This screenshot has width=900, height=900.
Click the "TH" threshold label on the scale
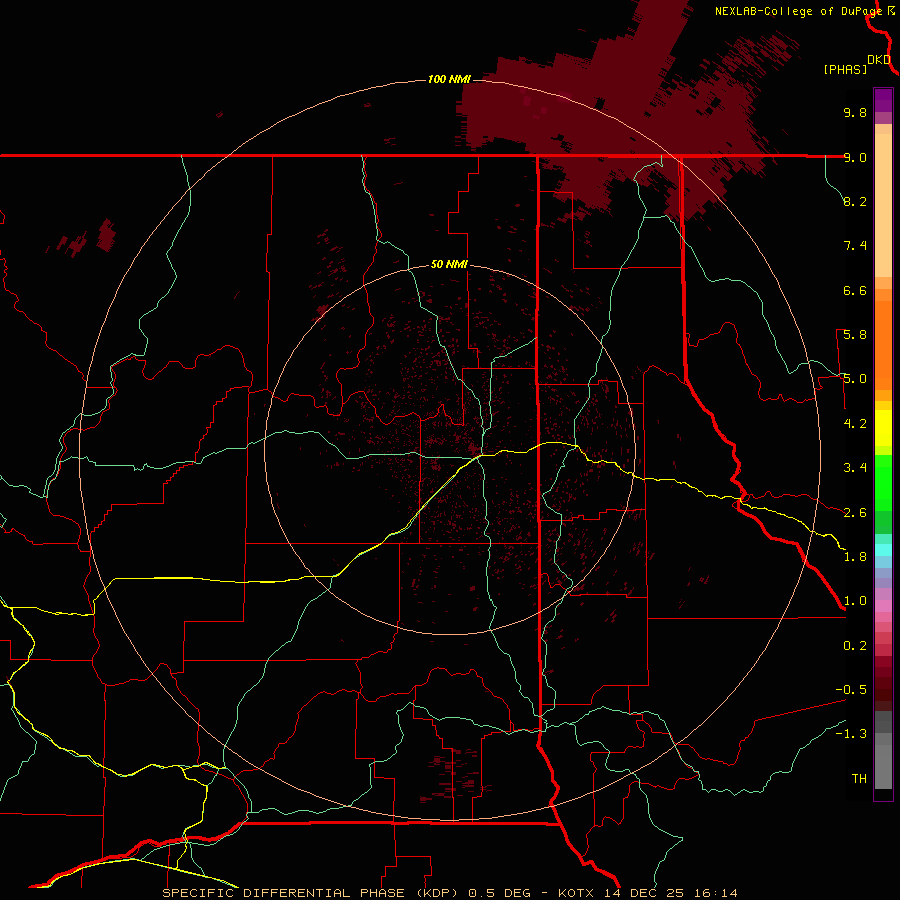tap(859, 779)
